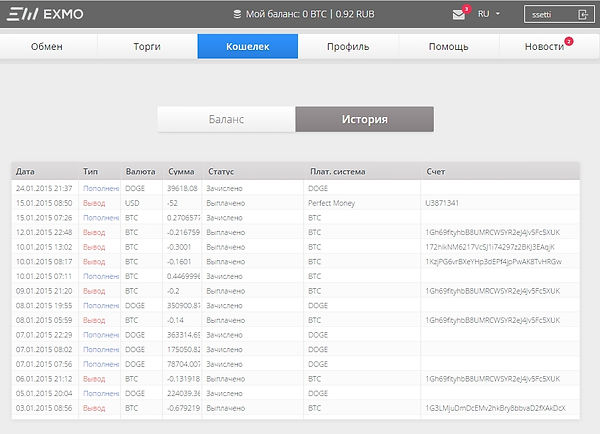Image resolution: width=600 pixels, height=434 pixels.
Task: Click Зачислено in the 08.01.2015 19:55 row
Action: pyautogui.click(x=224, y=305)
